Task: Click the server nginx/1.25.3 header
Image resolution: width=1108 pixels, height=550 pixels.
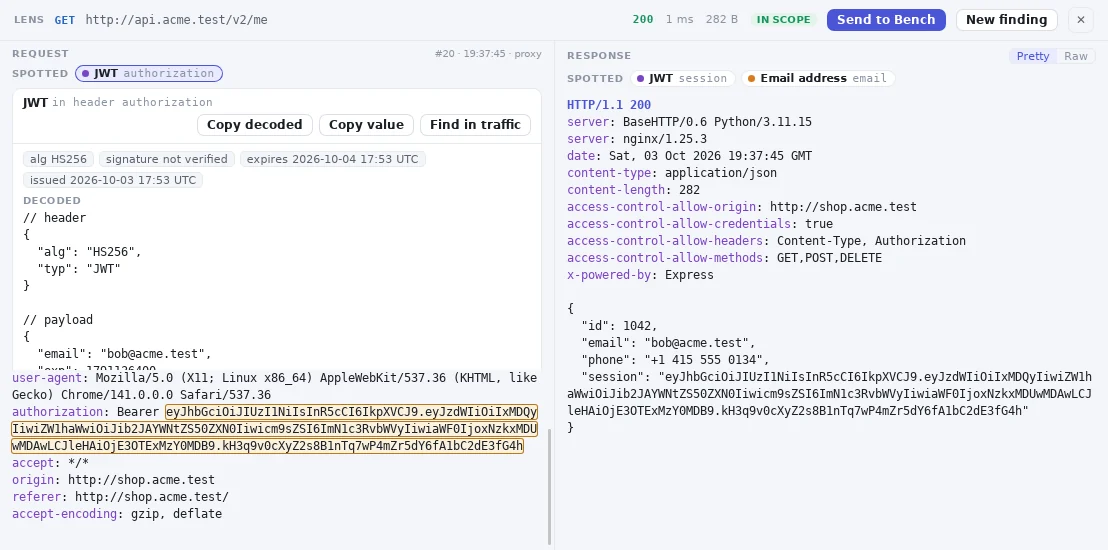Action: 637,139
